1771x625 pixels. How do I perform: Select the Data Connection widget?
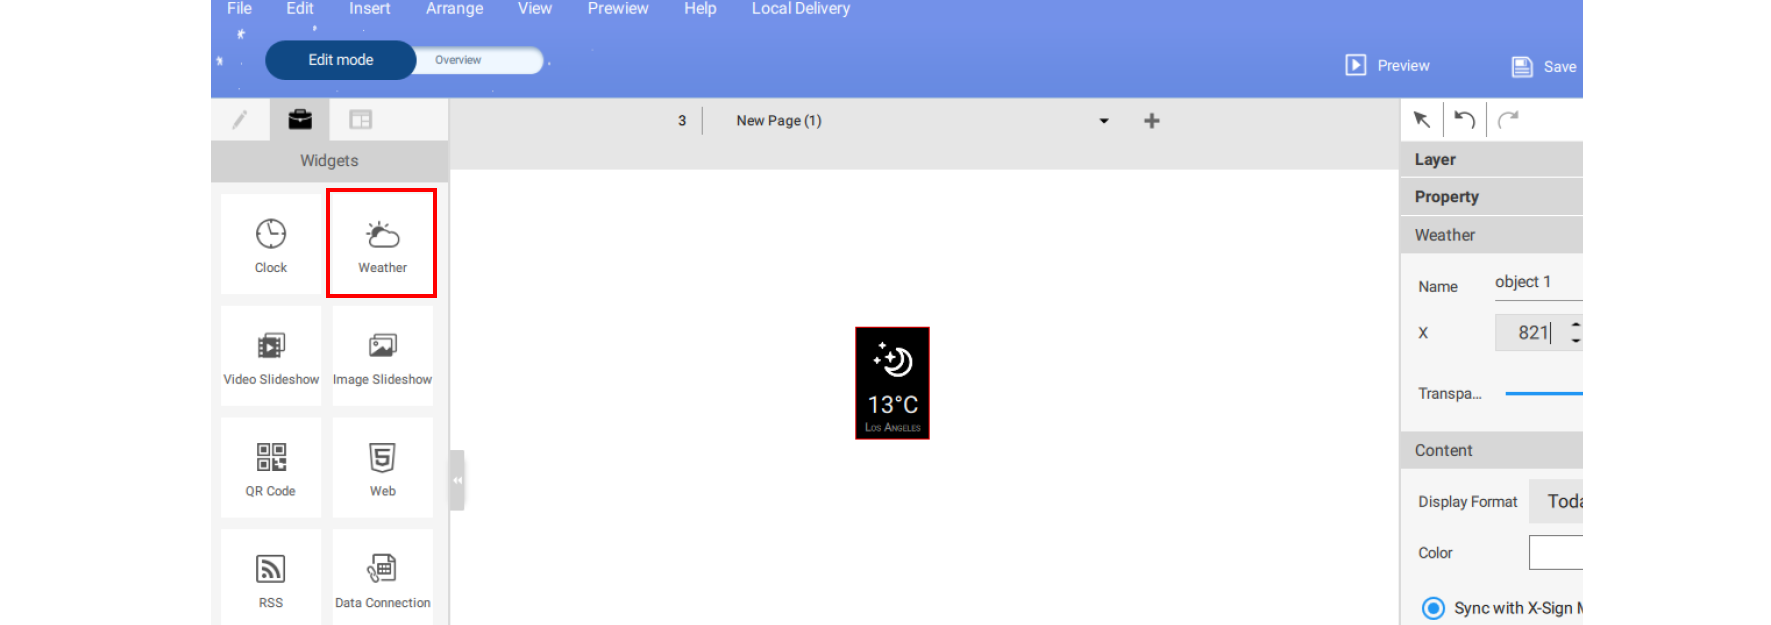[382, 579]
